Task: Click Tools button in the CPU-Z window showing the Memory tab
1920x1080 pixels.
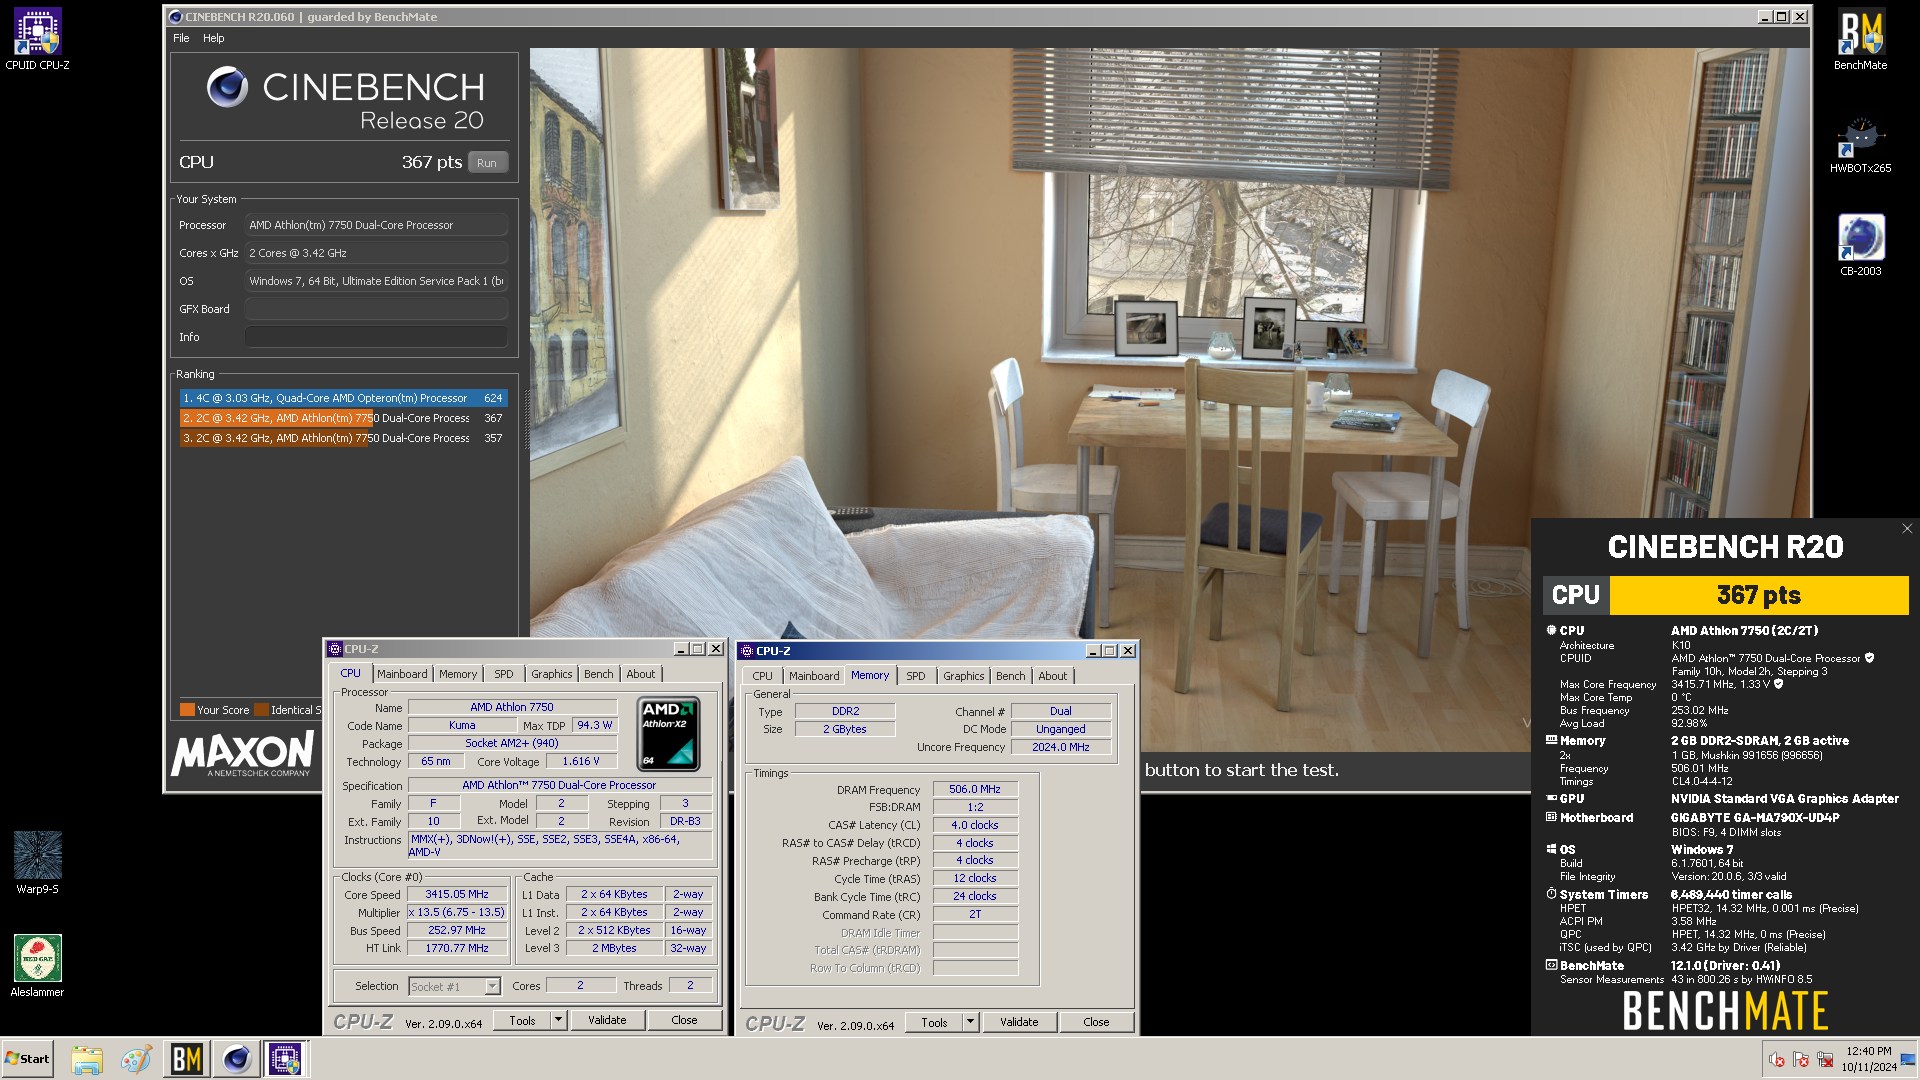Action: tap(935, 1022)
